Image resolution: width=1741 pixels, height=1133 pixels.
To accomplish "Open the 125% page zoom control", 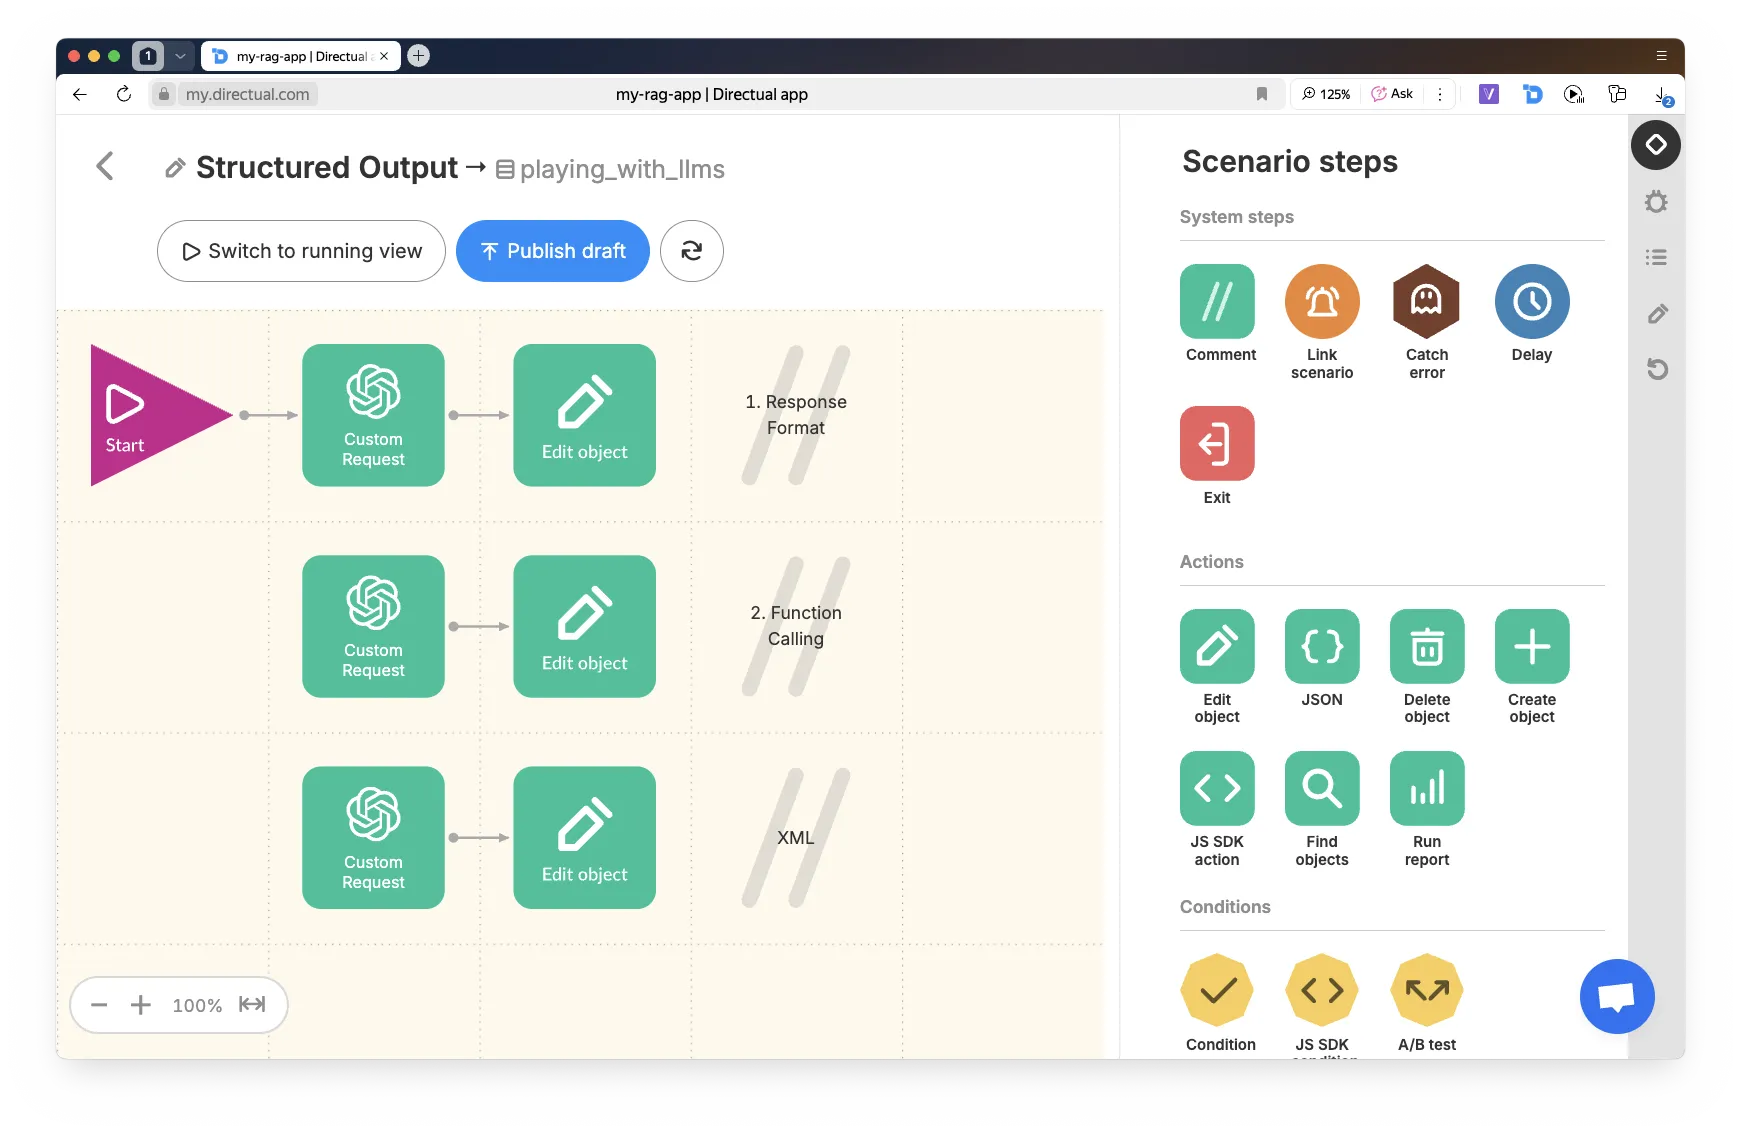I will (1326, 94).
